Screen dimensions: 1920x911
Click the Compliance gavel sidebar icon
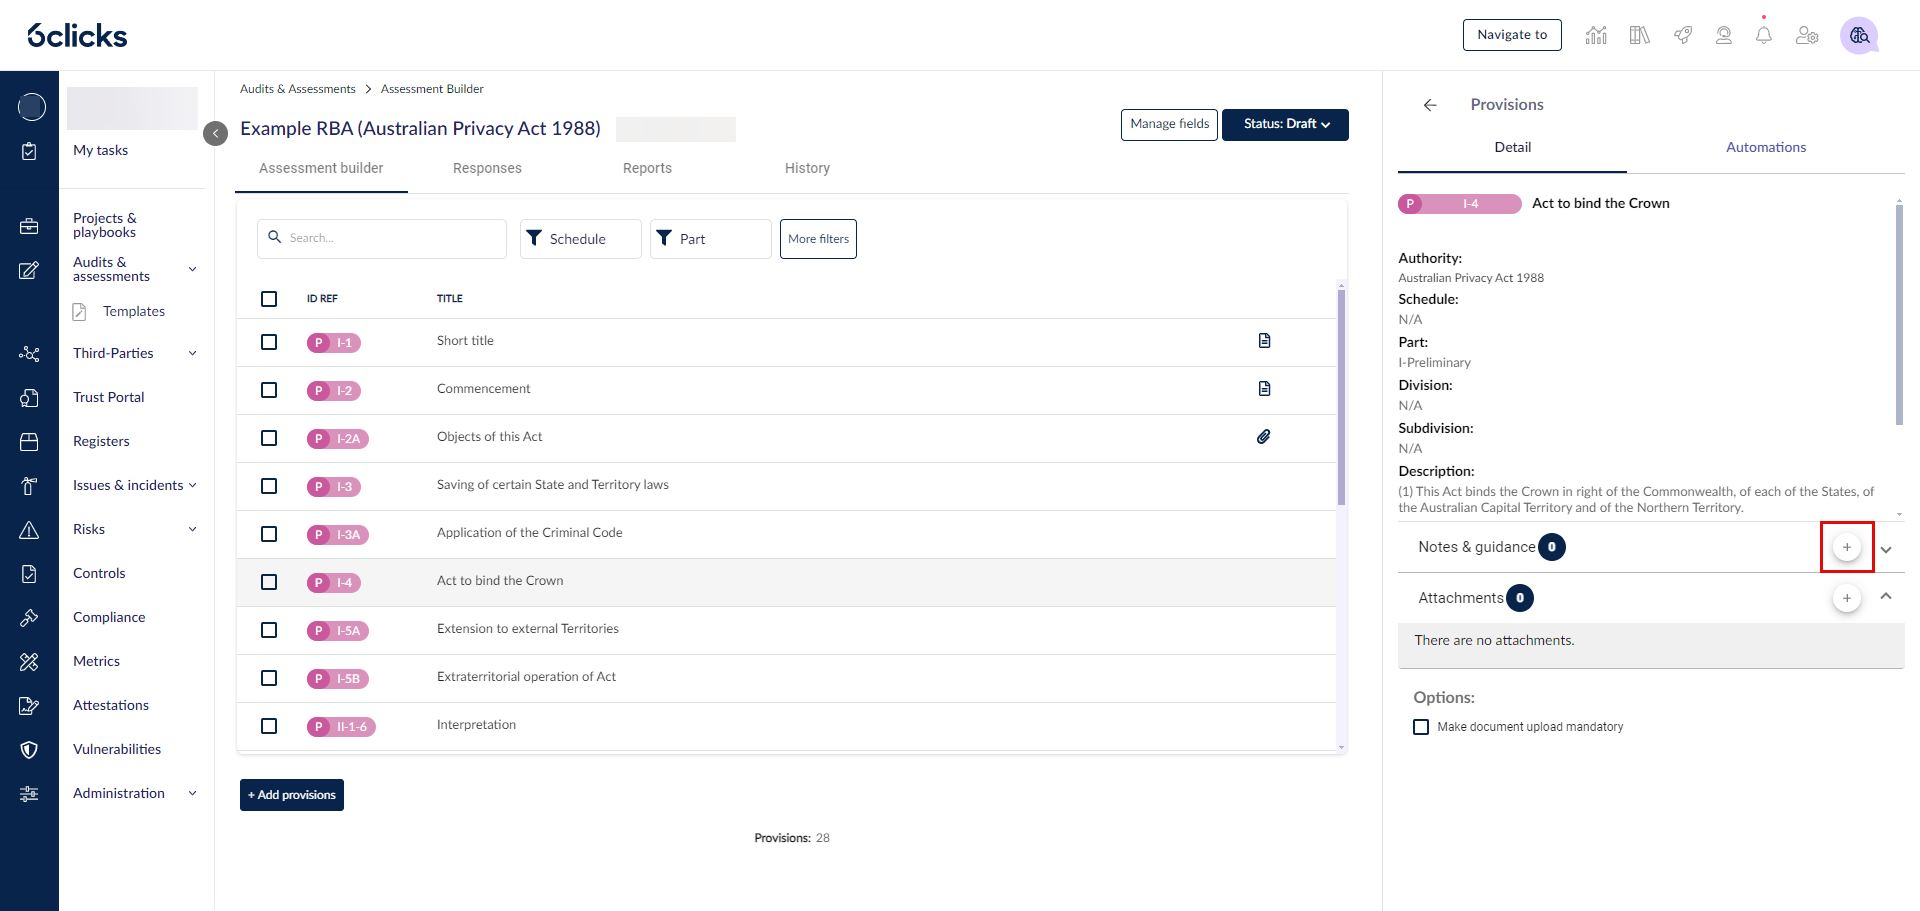pyautogui.click(x=29, y=618)
